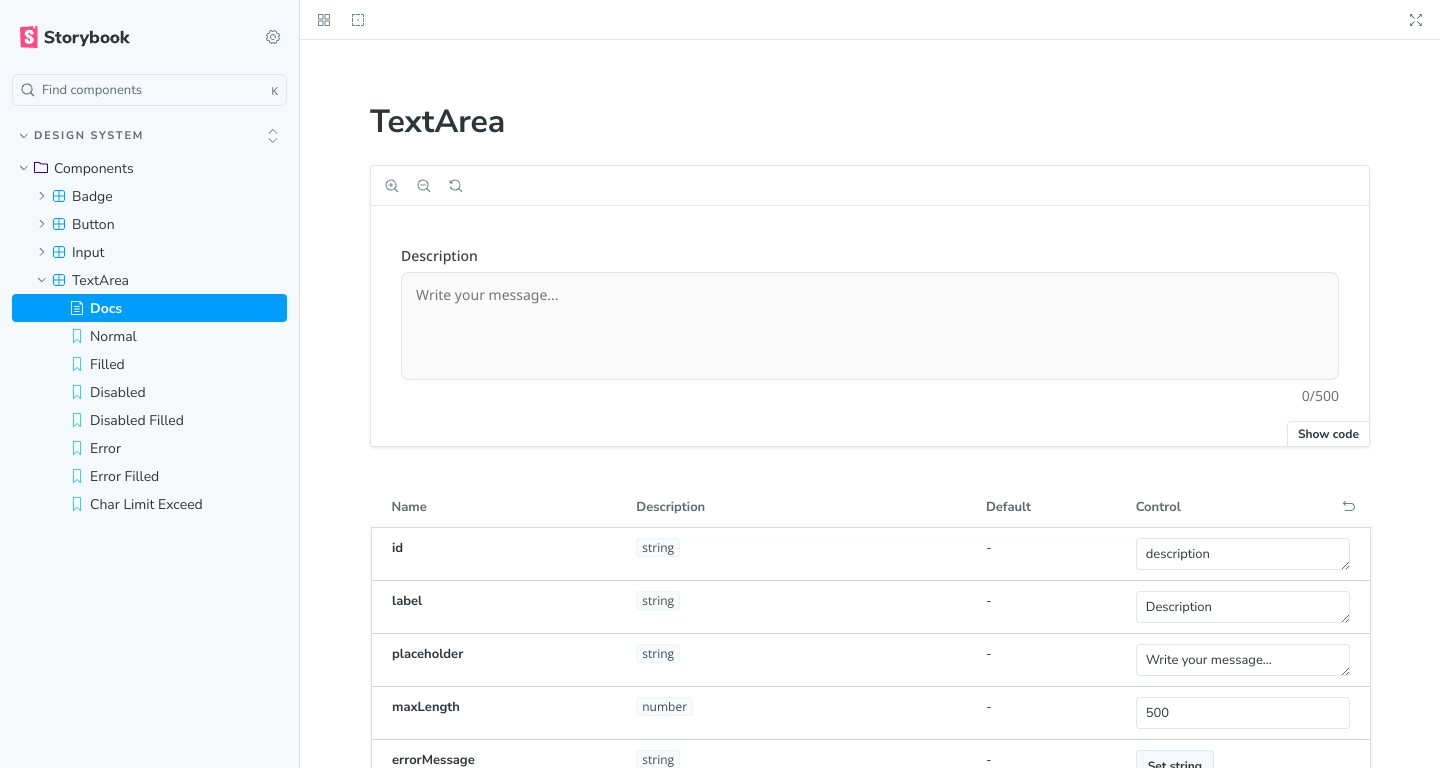This screenshot has width=1440, height=768.
Task: Edit the placeholder control field
Action: [1243, 660]
